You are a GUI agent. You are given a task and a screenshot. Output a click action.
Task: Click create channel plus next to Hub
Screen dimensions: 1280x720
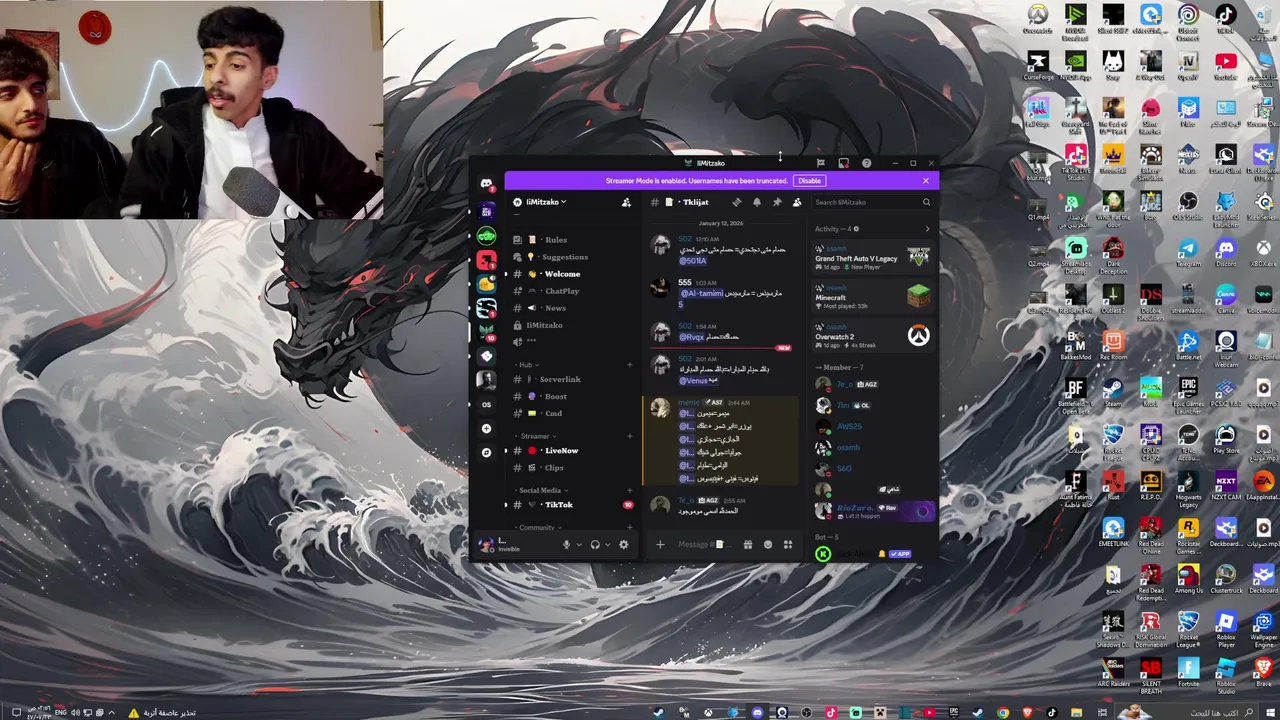coord(629,365)
